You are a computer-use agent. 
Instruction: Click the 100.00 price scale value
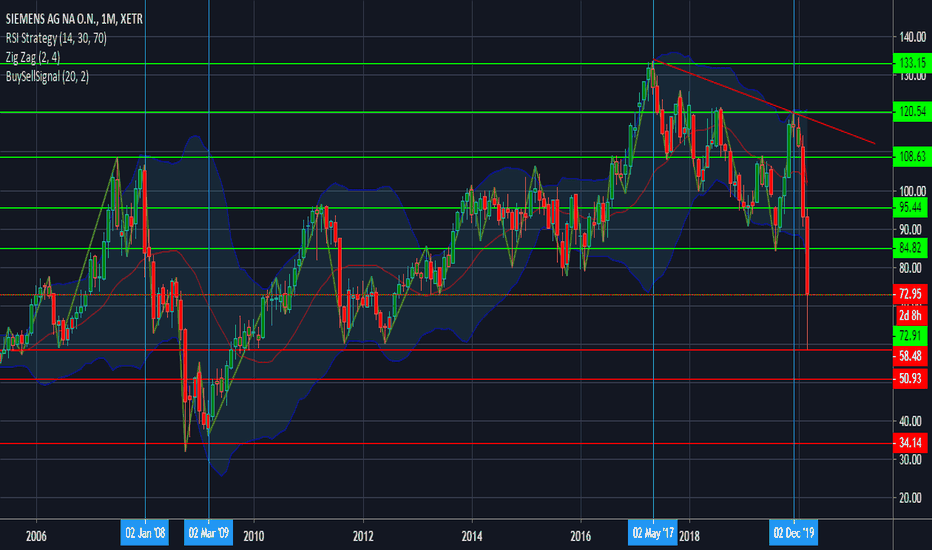[x=912, y=191]
